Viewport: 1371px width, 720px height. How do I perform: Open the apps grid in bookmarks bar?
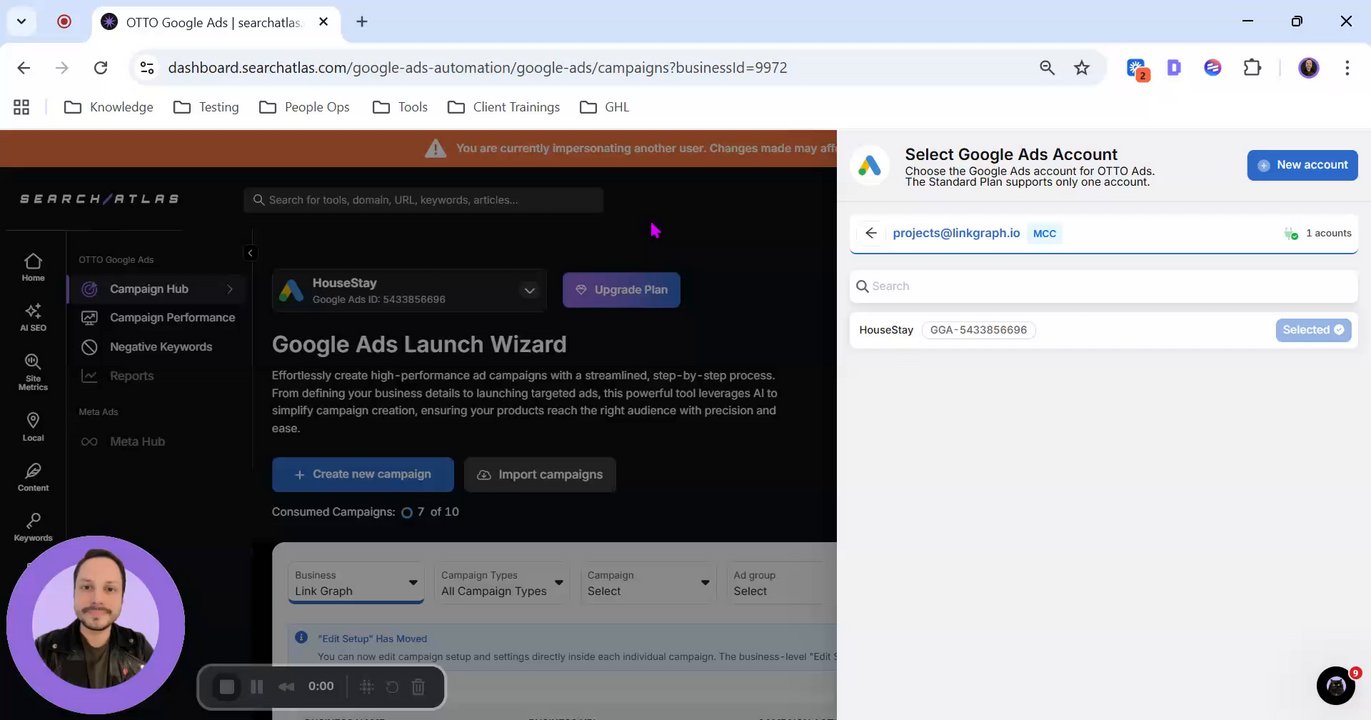(21, 107)
